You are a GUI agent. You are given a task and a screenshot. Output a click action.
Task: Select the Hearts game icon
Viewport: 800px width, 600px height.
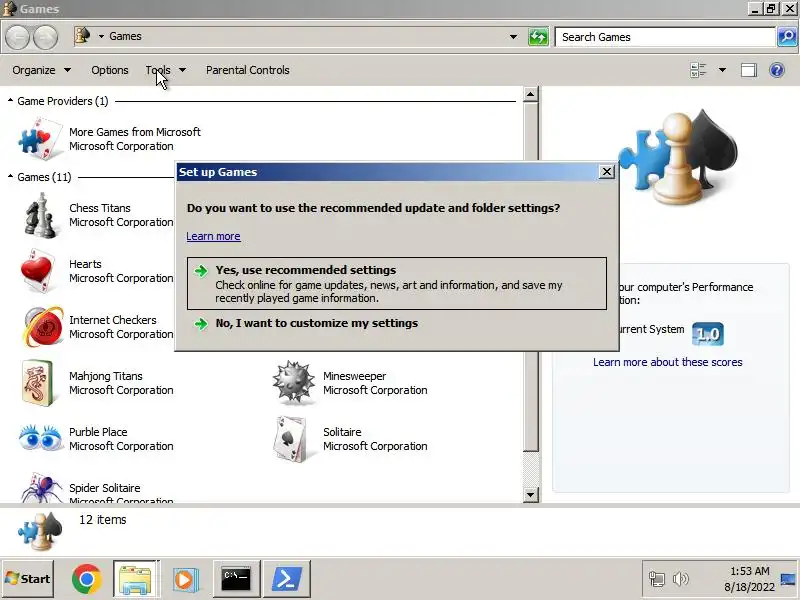(38, 270)
